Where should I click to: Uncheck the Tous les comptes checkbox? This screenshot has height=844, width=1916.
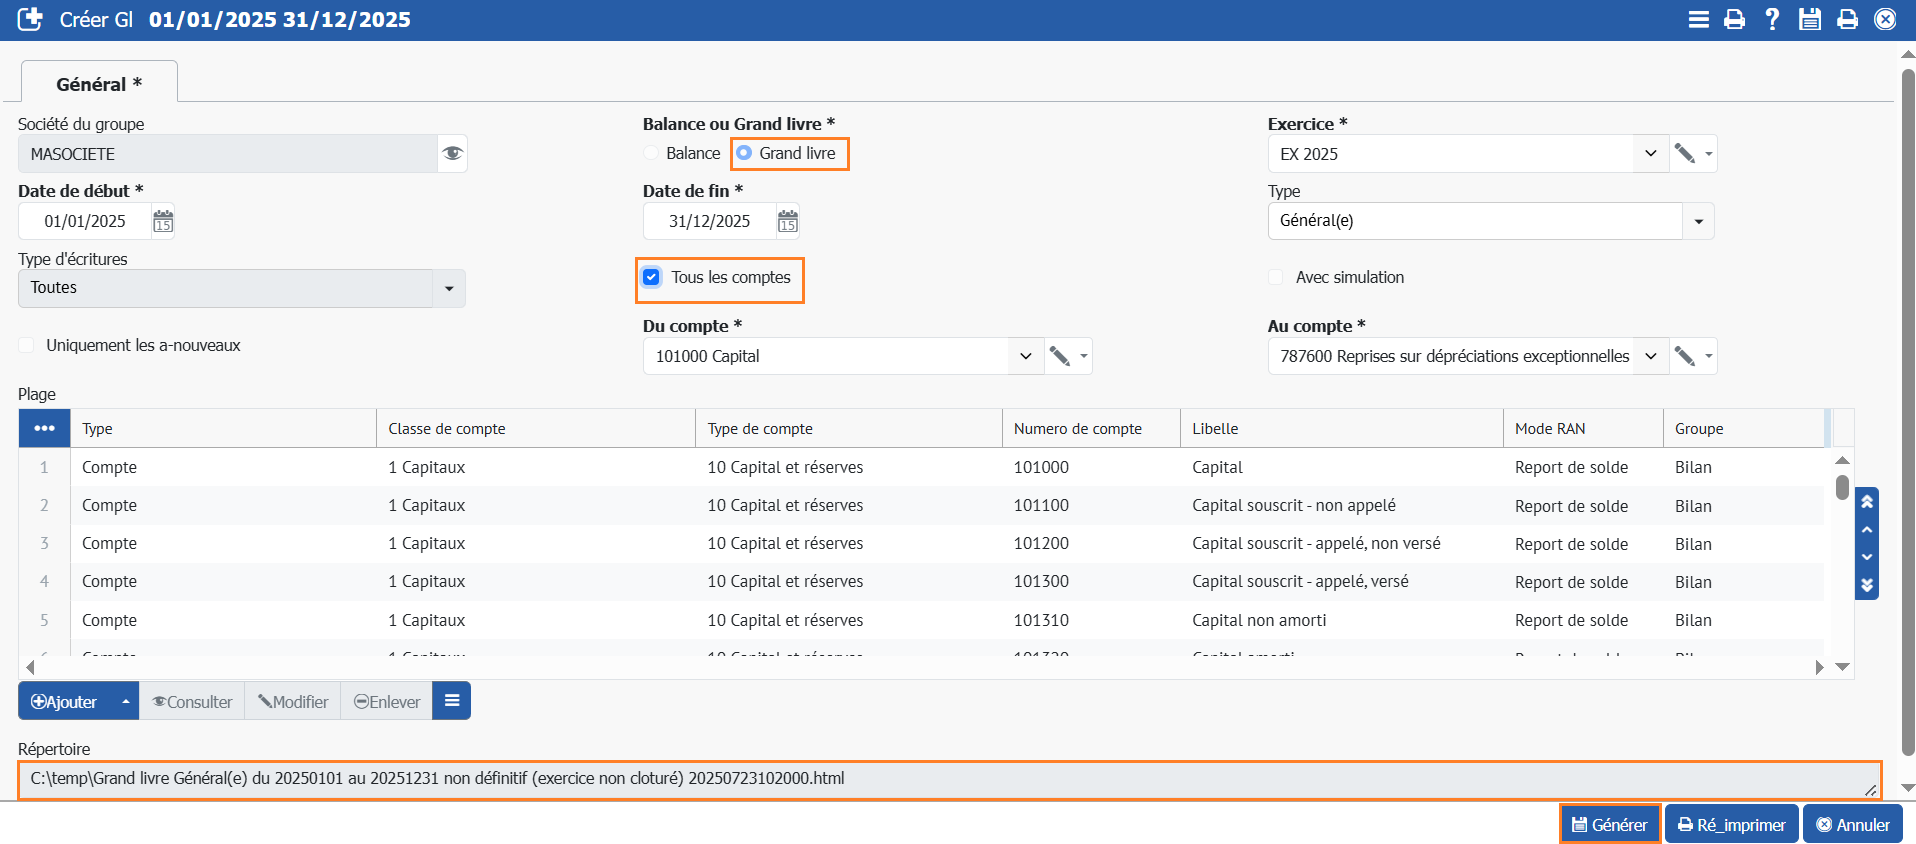[652, 277]
